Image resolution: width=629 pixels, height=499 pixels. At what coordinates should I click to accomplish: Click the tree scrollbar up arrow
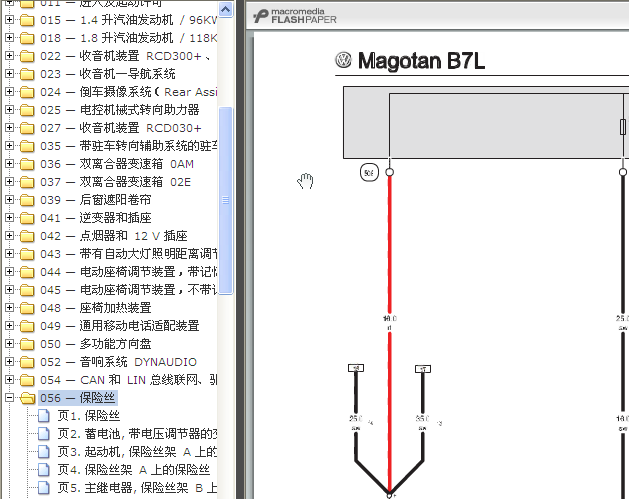coord(225,9)
